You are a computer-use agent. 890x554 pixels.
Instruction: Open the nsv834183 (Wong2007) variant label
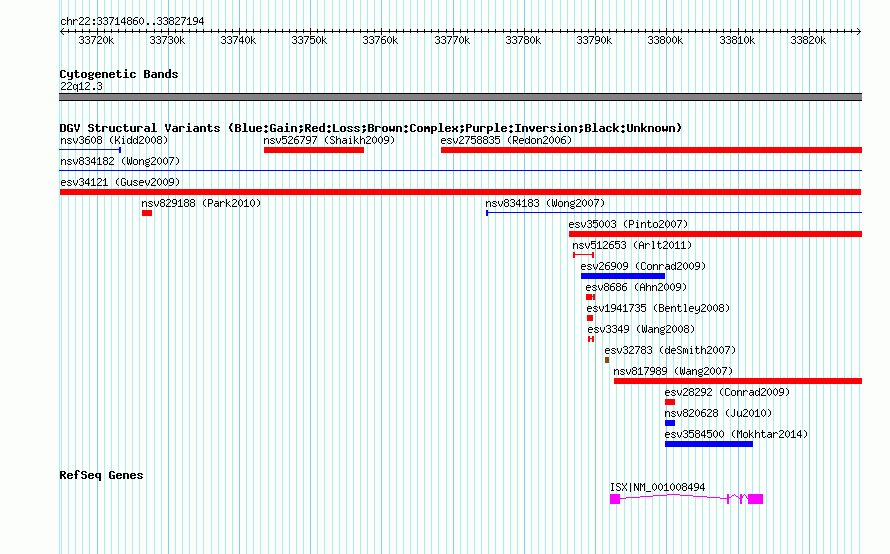click(545, 203)
